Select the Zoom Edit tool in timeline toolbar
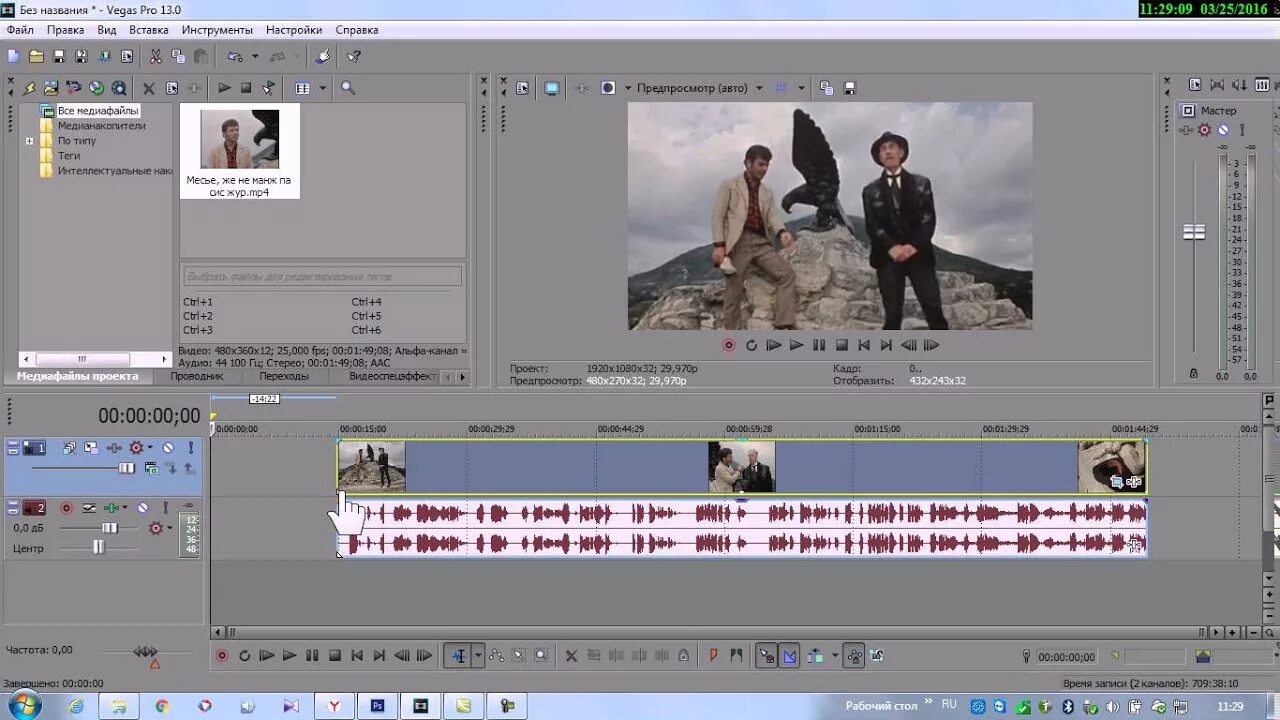Image resolution: width=1280 pixels, height=720 pixels. click(541, 656)
